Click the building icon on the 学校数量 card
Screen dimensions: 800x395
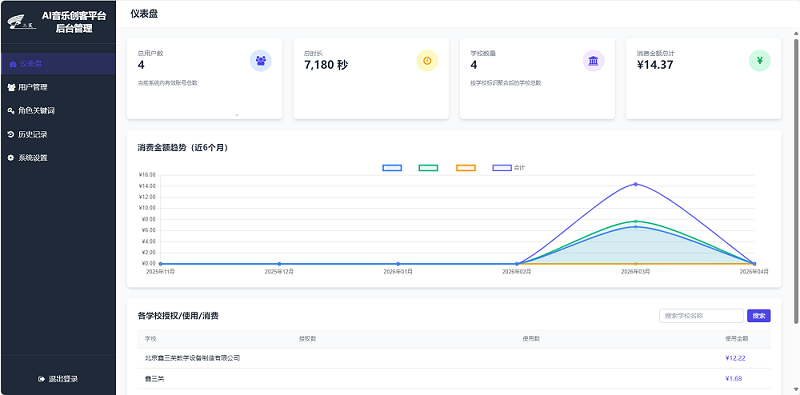(593, 61)
